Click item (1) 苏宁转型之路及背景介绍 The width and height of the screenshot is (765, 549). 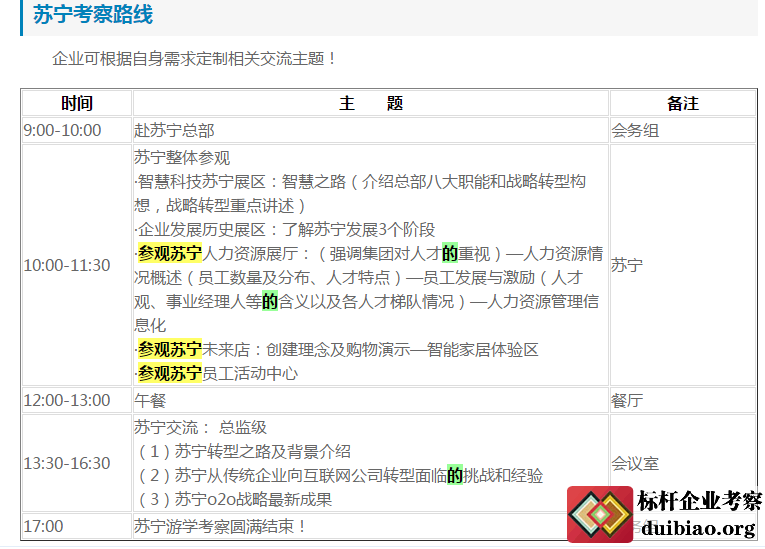point(245,451)
